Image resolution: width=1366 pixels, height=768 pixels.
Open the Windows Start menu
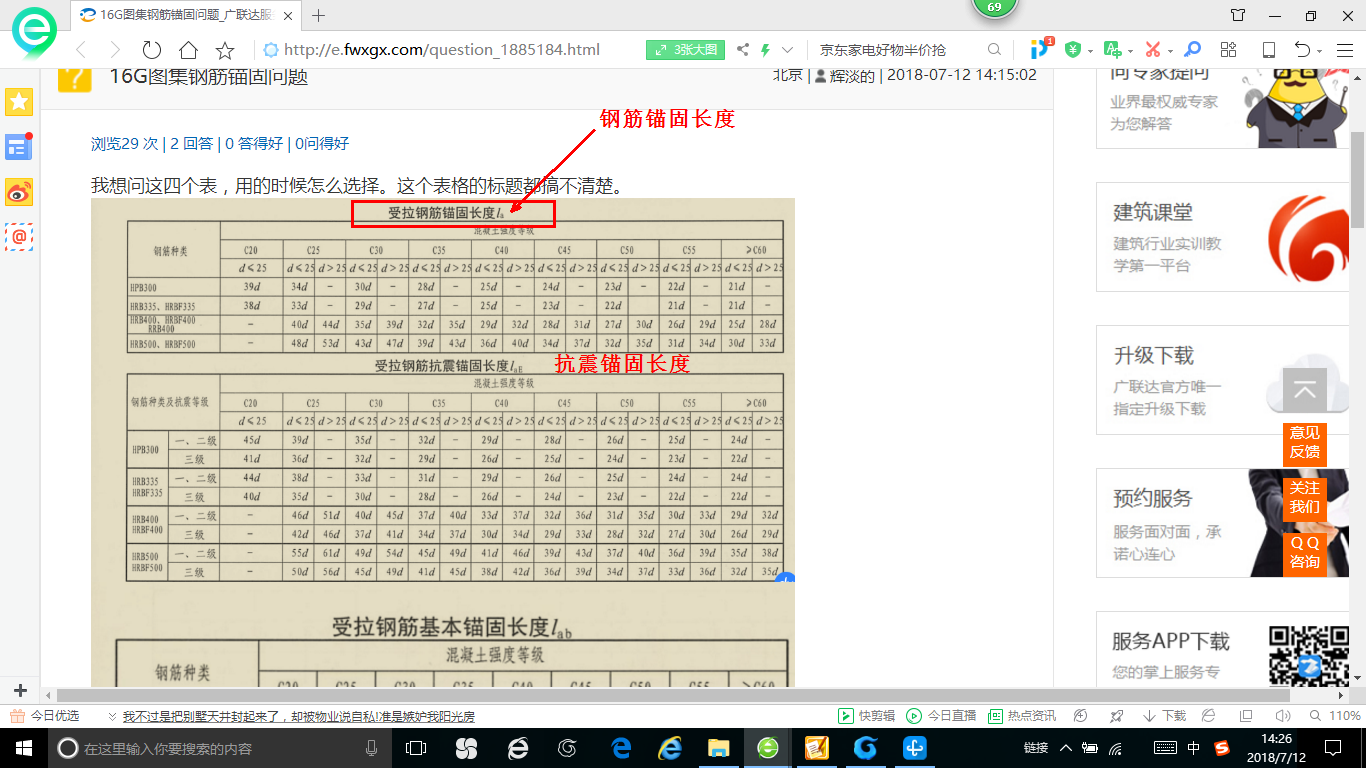coord(23,747)
